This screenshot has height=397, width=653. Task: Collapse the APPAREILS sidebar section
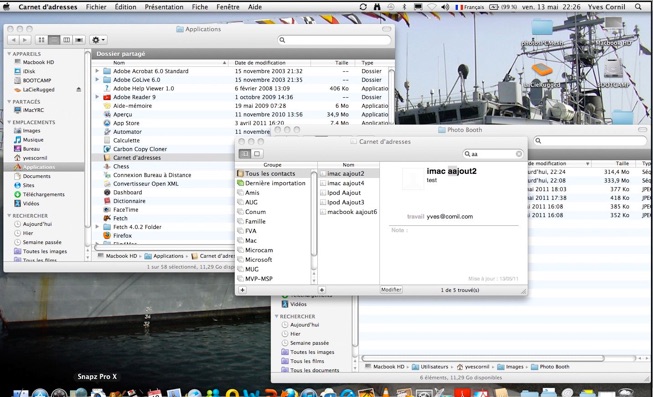(x=9, y=54)
